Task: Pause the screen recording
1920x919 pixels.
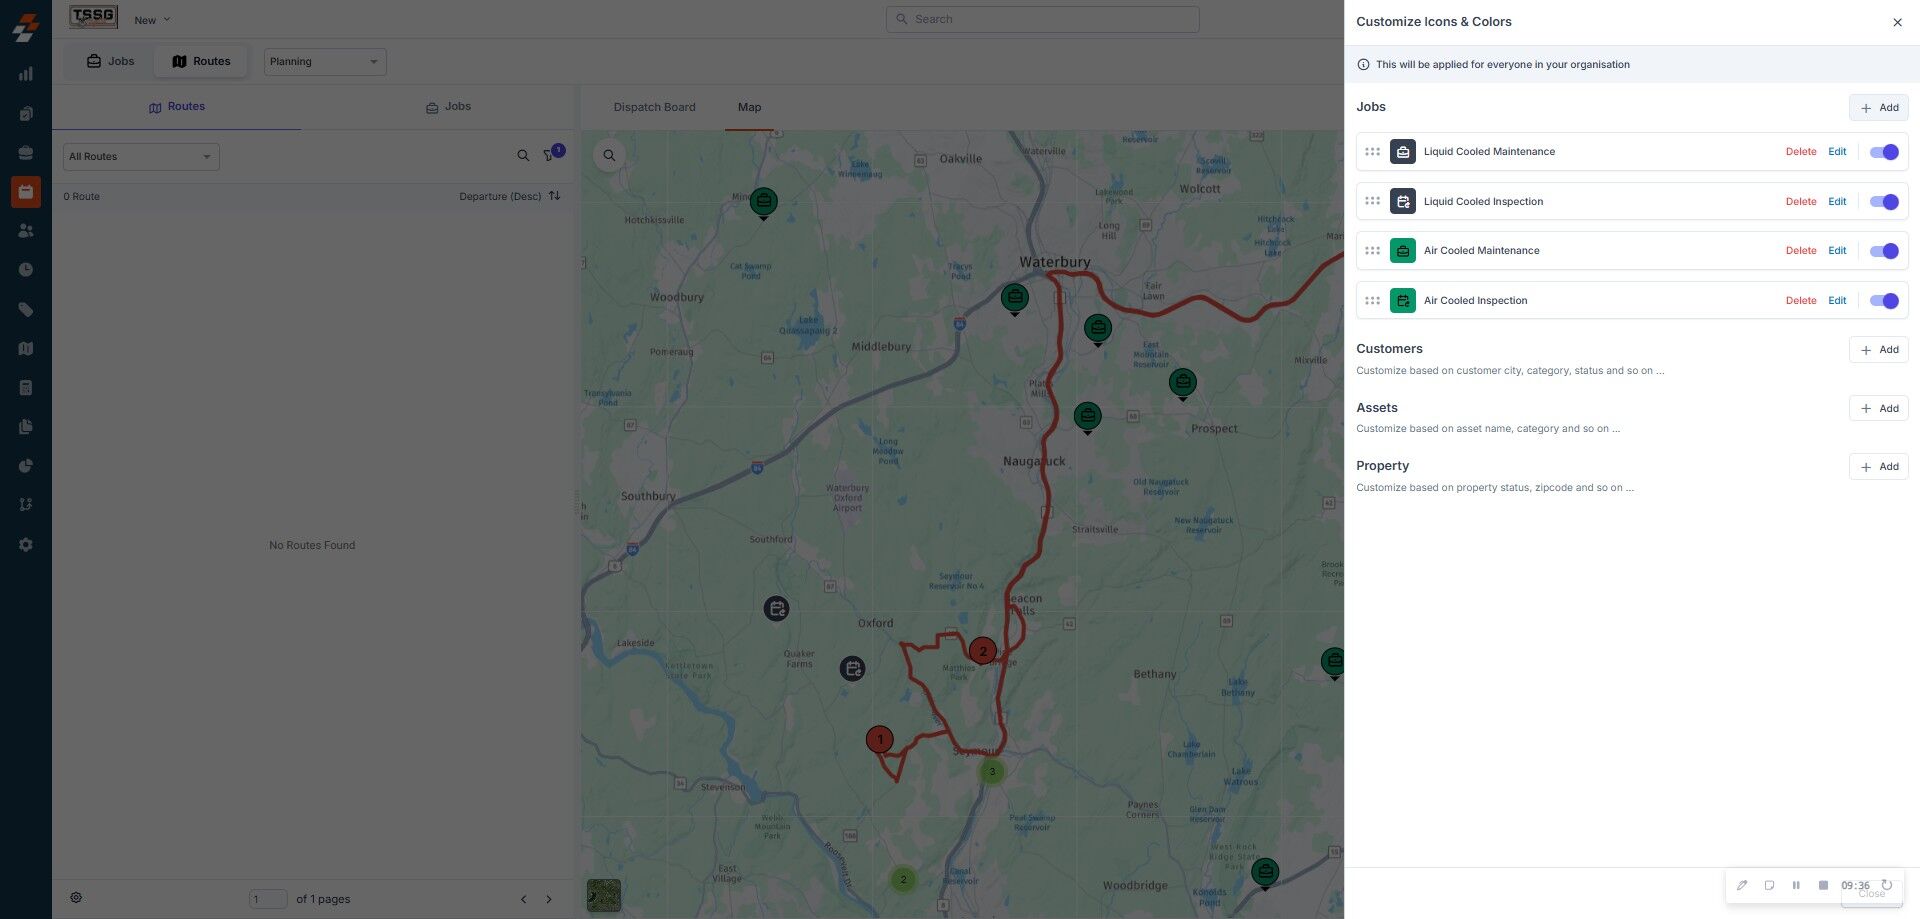Action: (1796, 885)
